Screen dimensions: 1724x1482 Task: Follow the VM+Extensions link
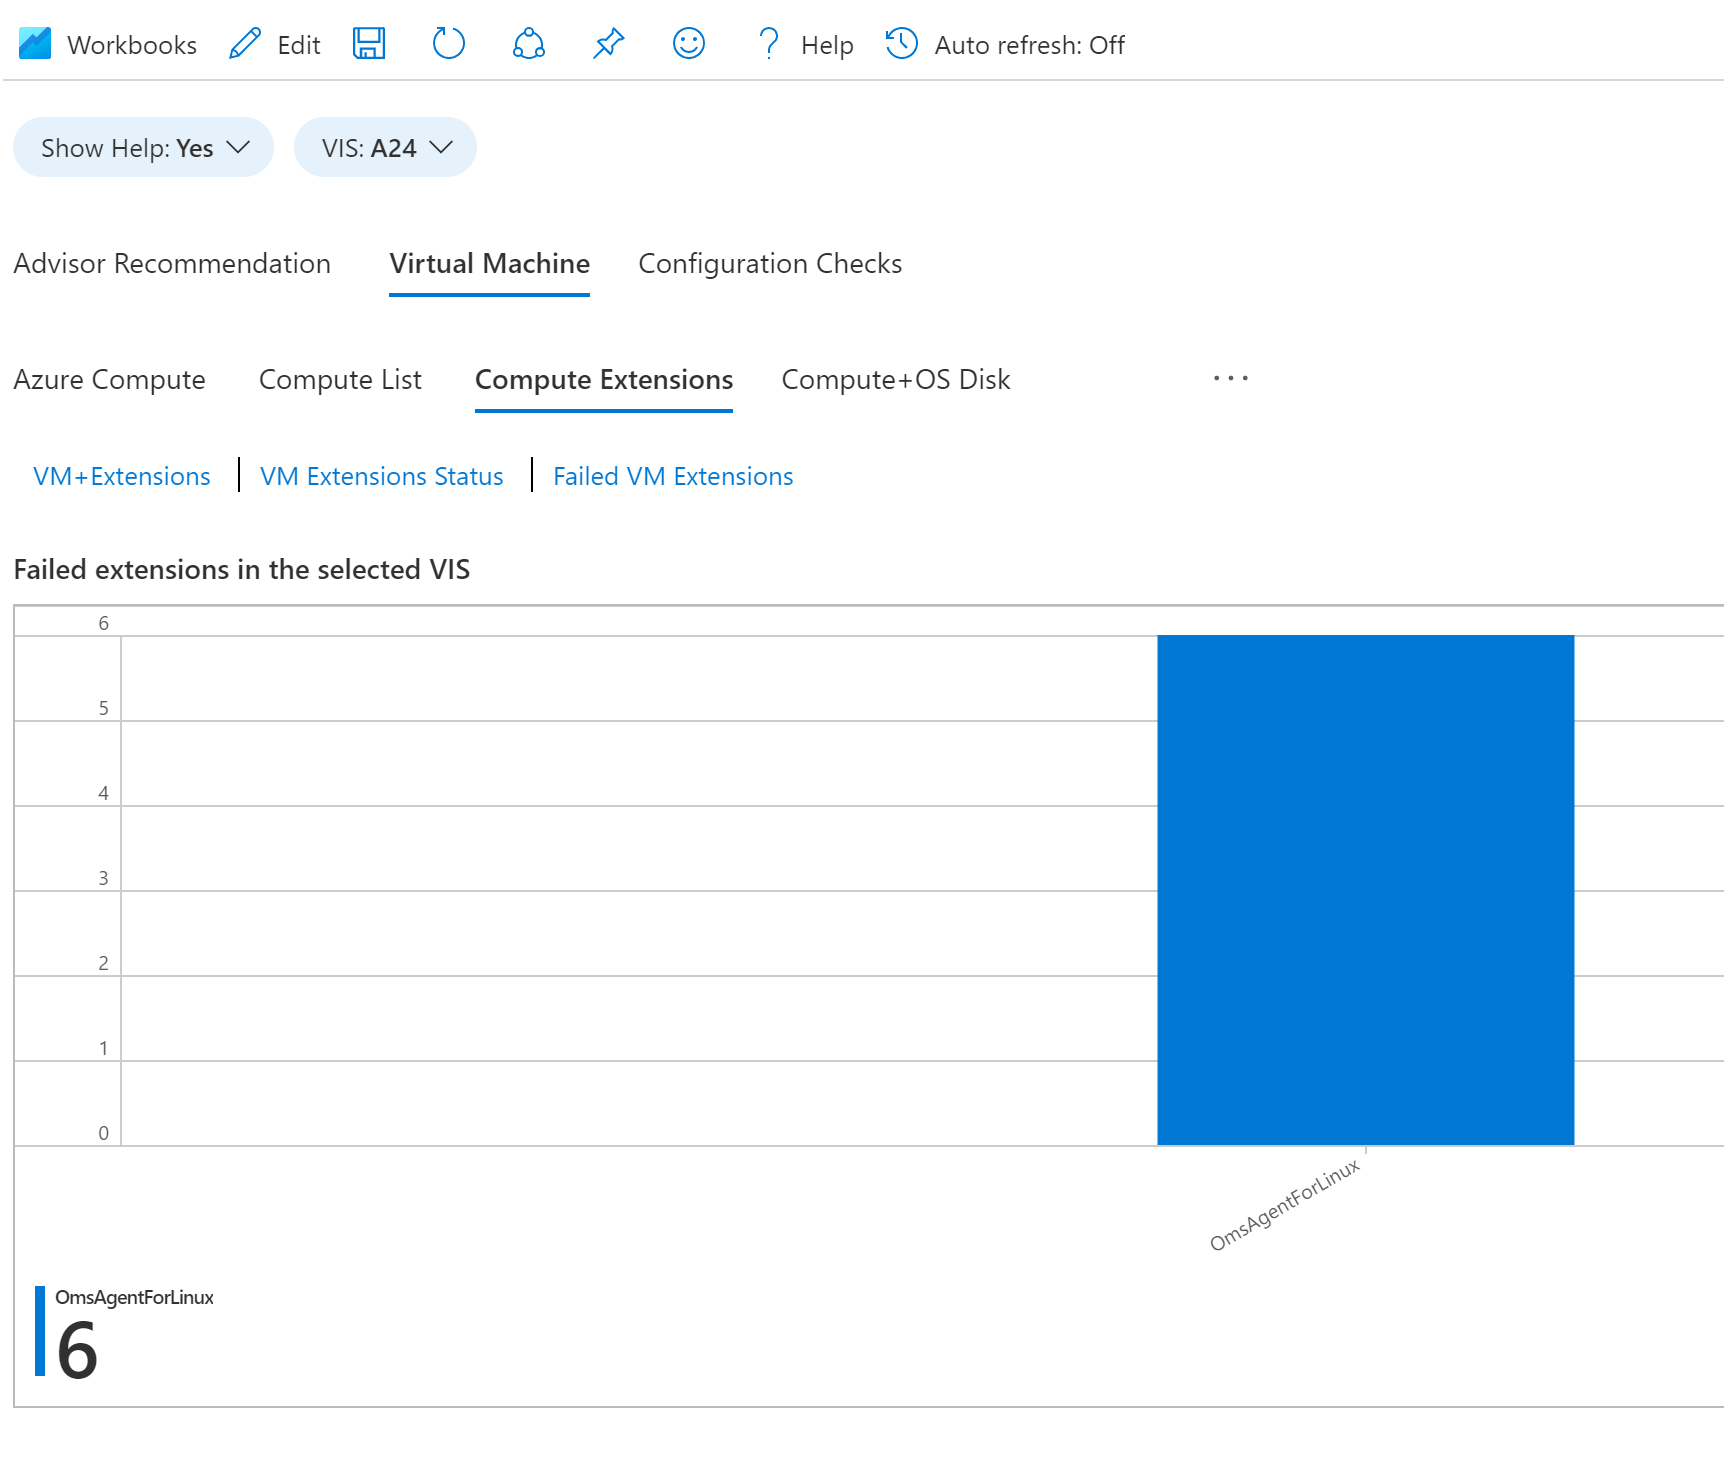[x=122, y=476]
